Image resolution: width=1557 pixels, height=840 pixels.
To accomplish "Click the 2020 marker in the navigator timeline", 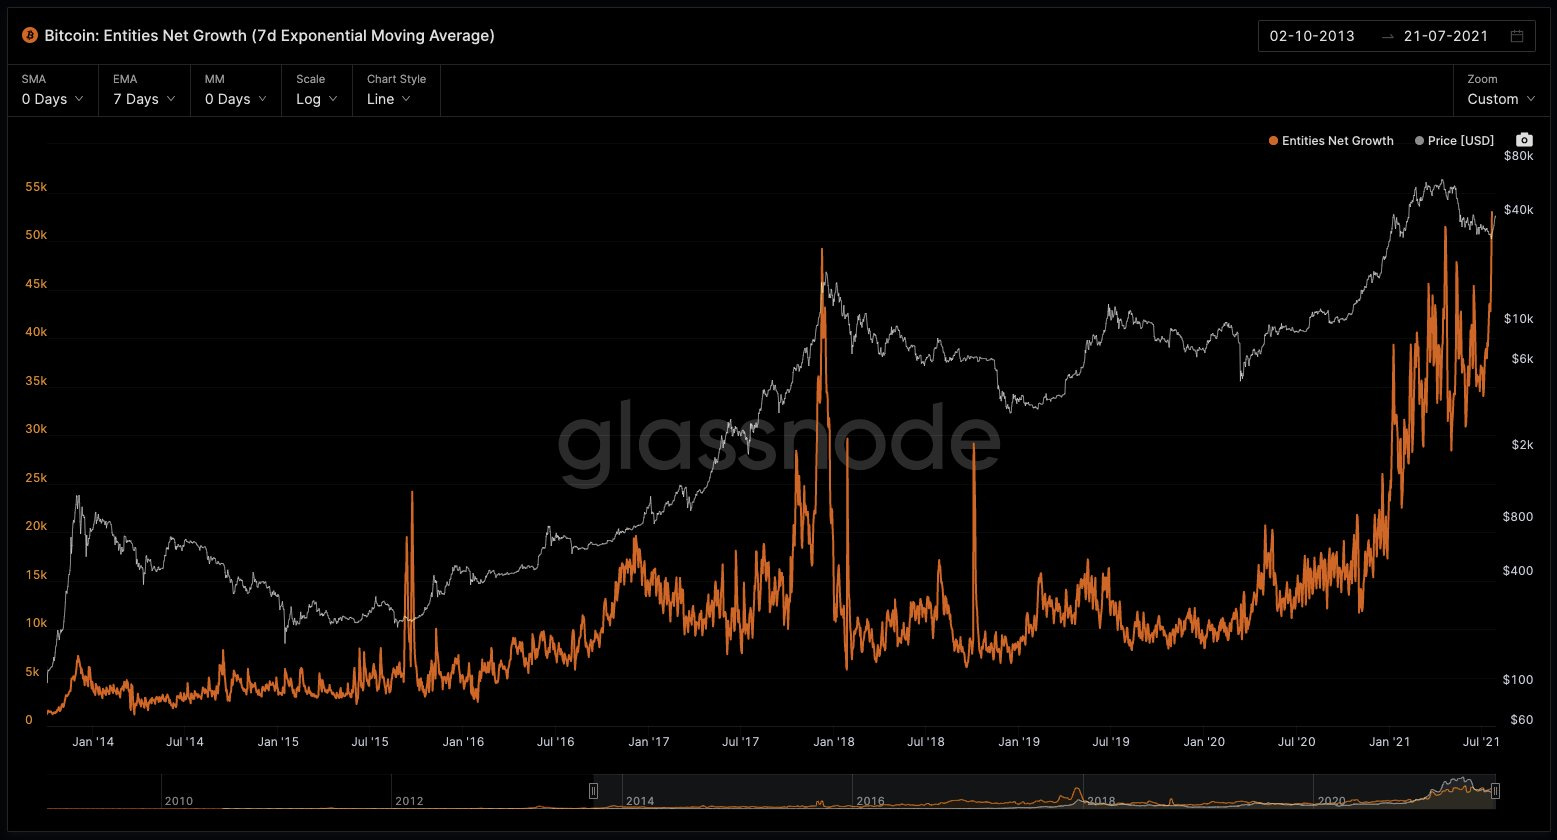I will click(1331, 802).
